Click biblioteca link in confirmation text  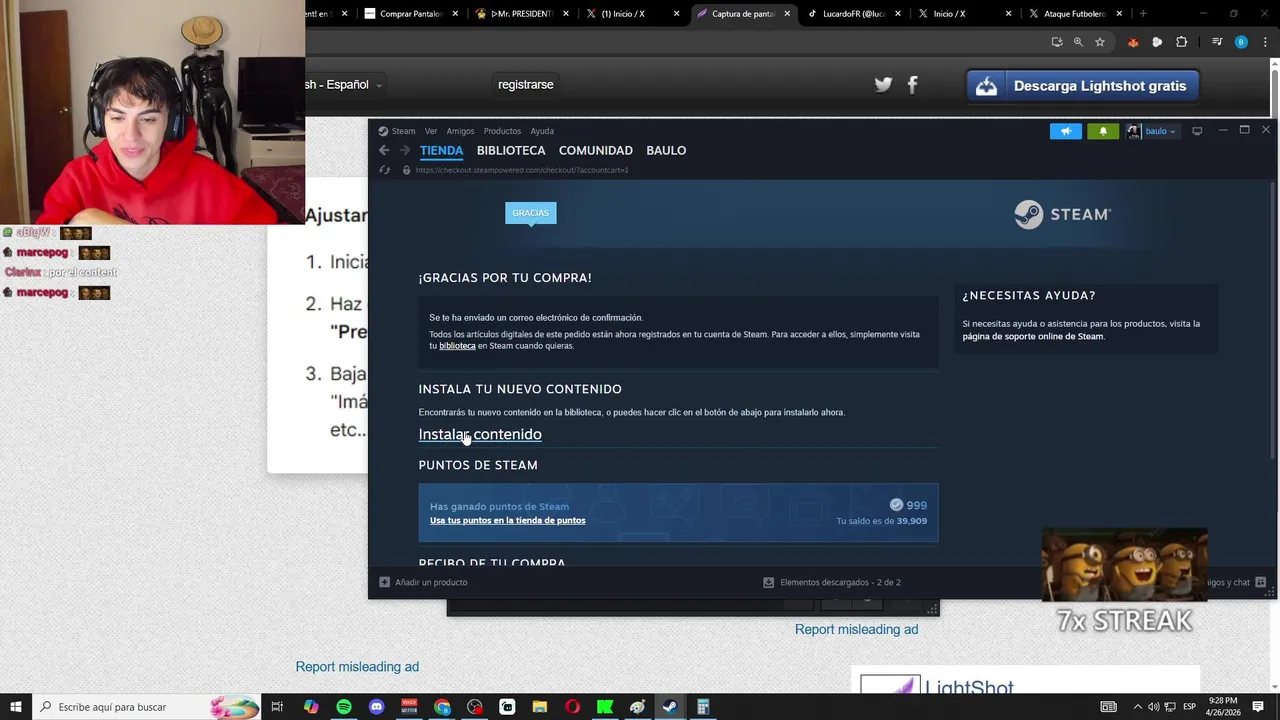[x=457, y=346]
